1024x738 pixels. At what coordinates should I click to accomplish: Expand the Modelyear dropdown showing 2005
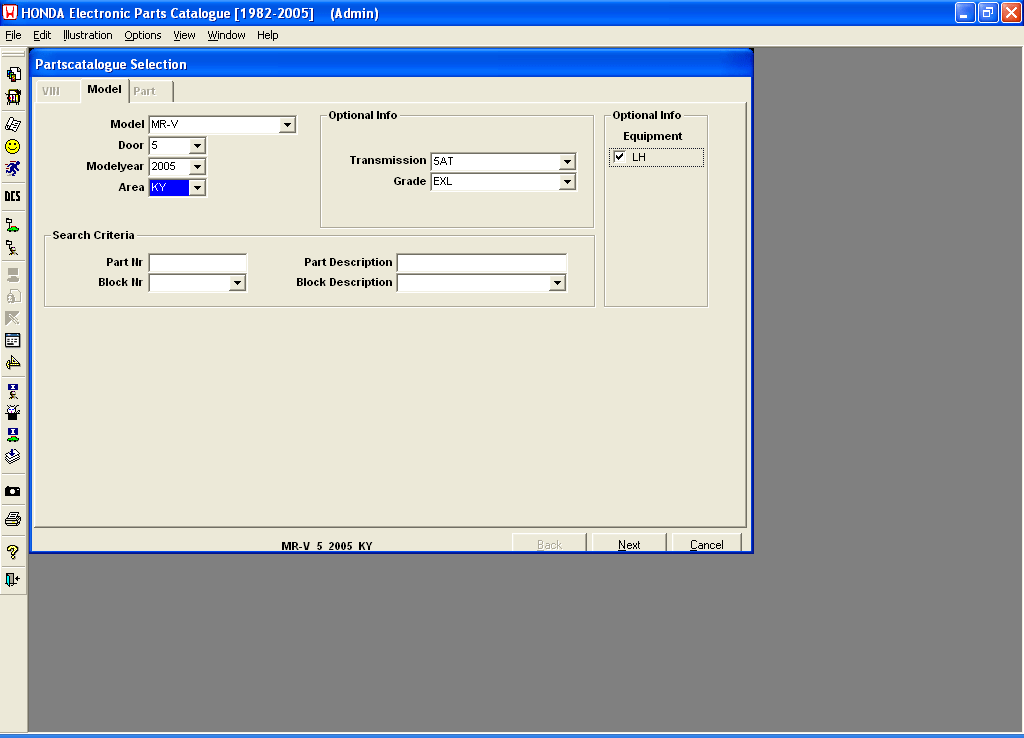(197, 167)
